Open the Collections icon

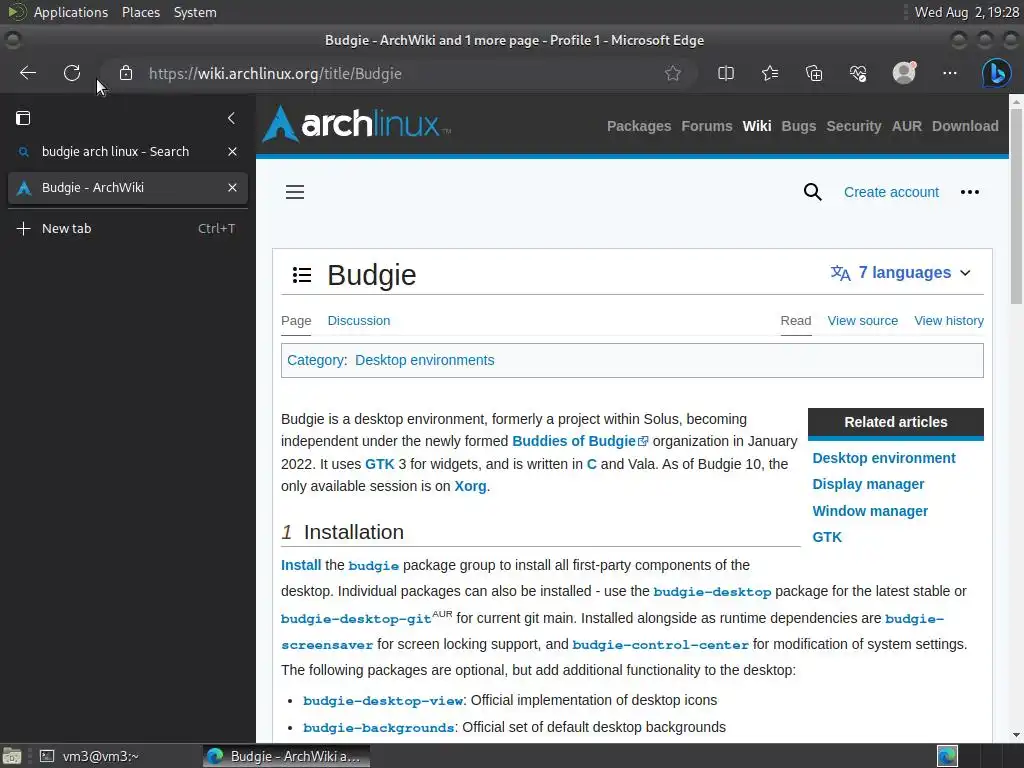tap(814, 73)
